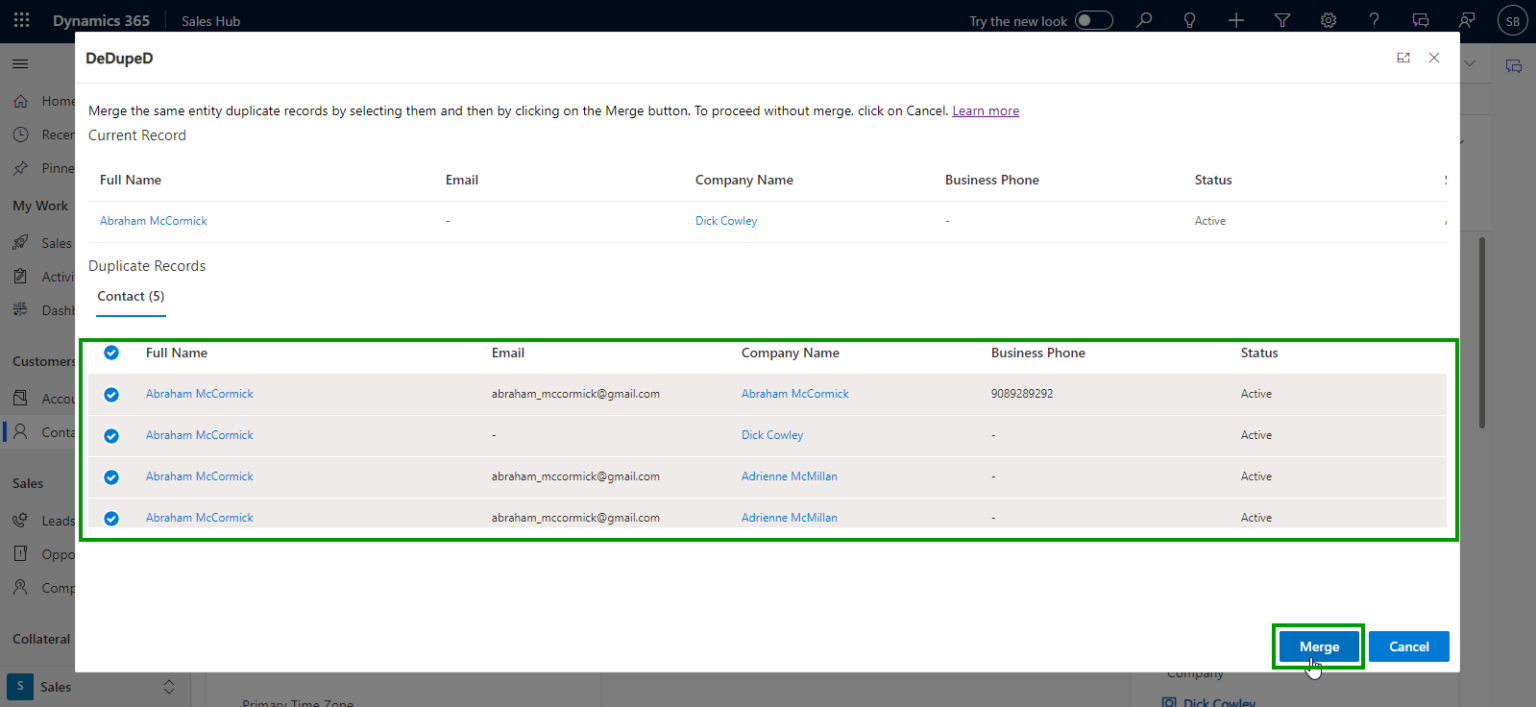The image size is (1536, 707).
Task: Click the lightbulb assistance icon
Action: (1190, 20)
